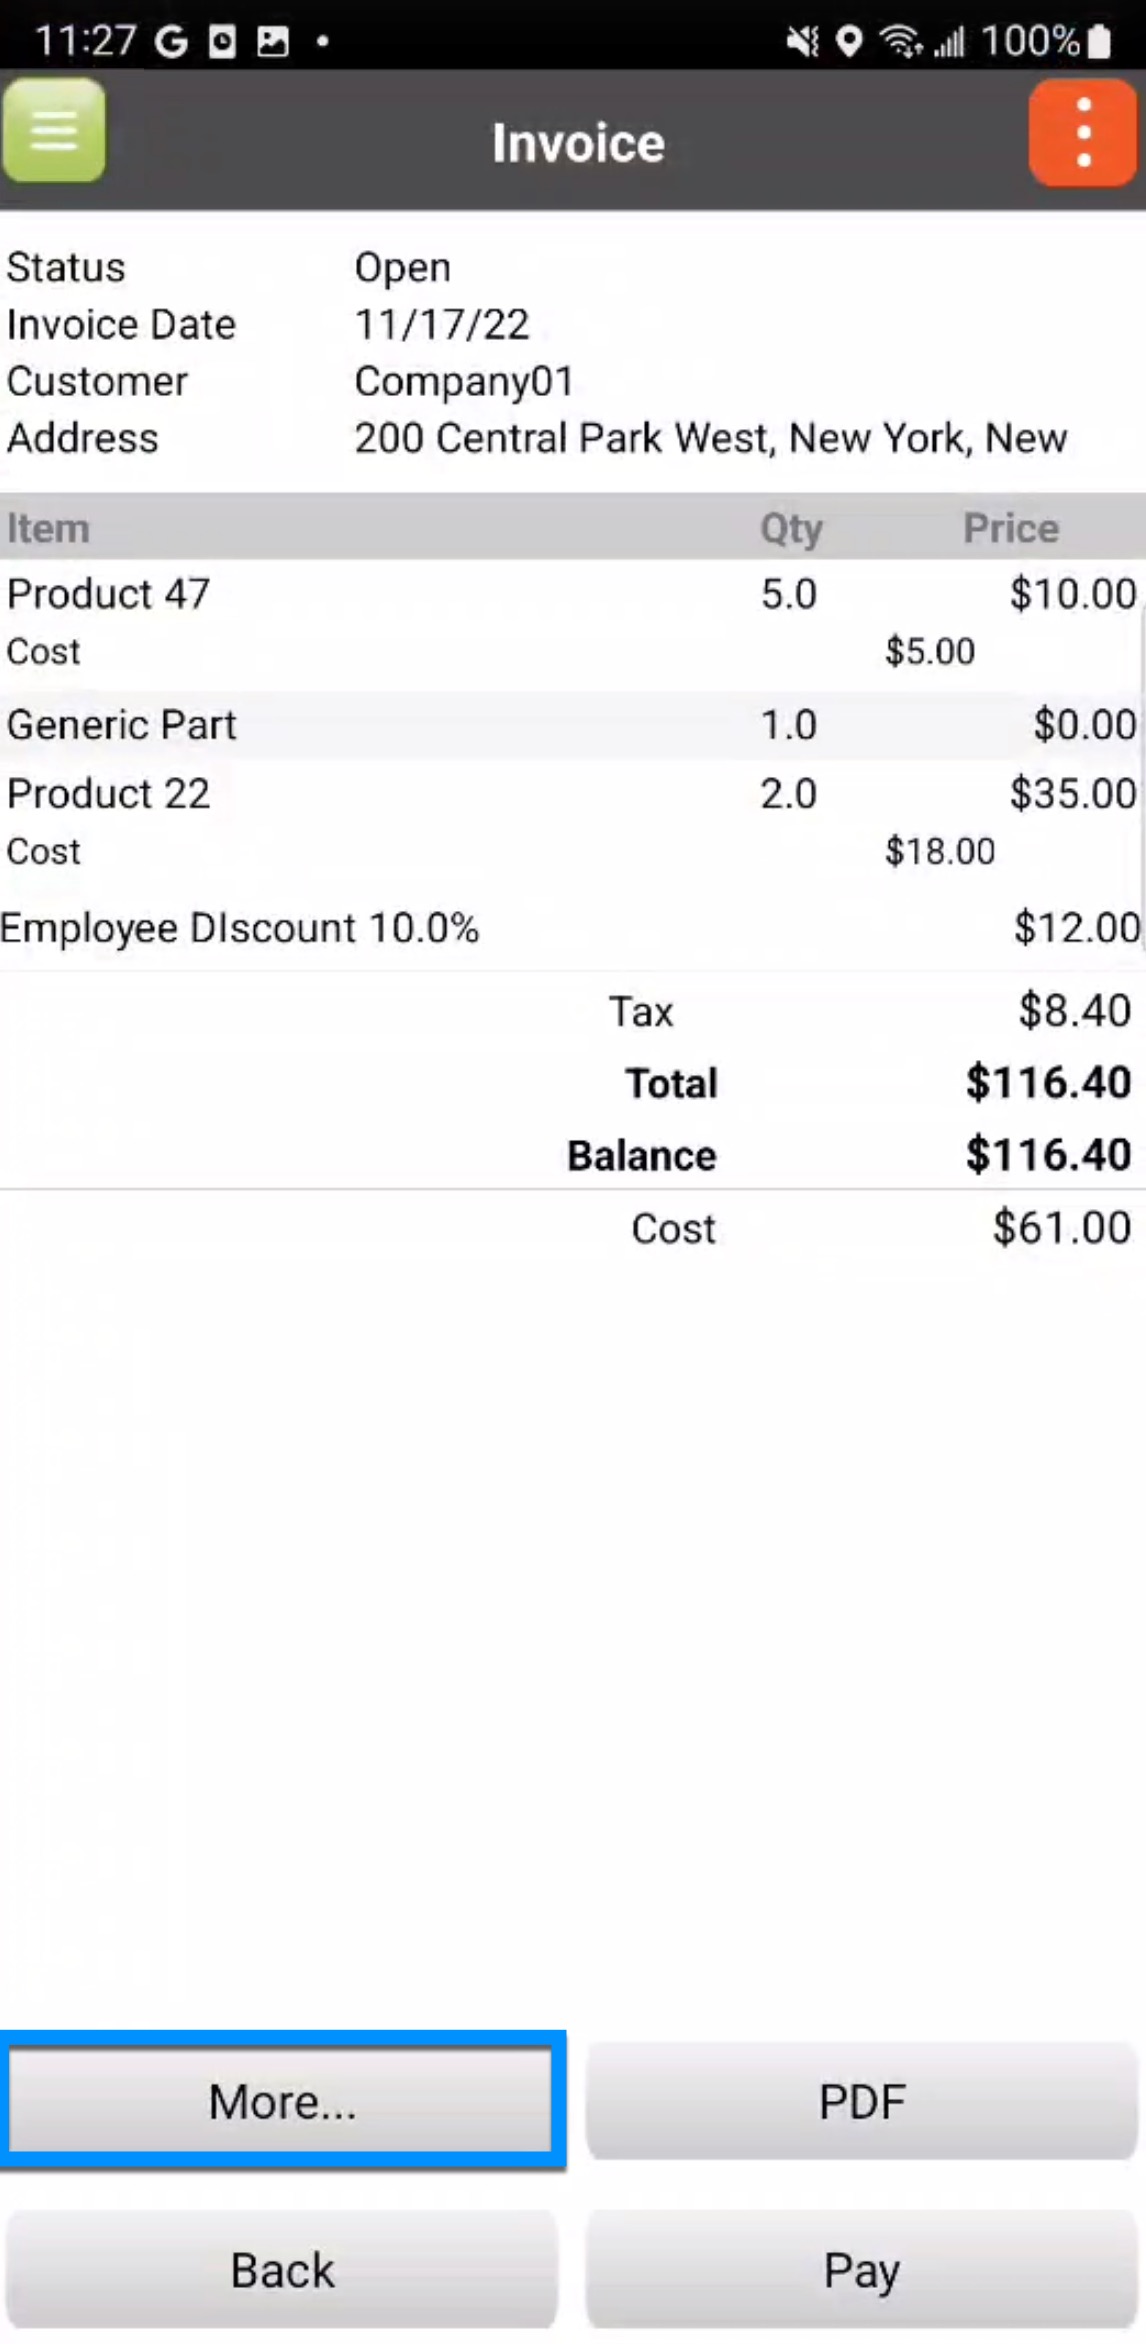This screenshot has height=2344, width=1146.
Task: Select the Product 22 line item
Action: coord(108,794)
